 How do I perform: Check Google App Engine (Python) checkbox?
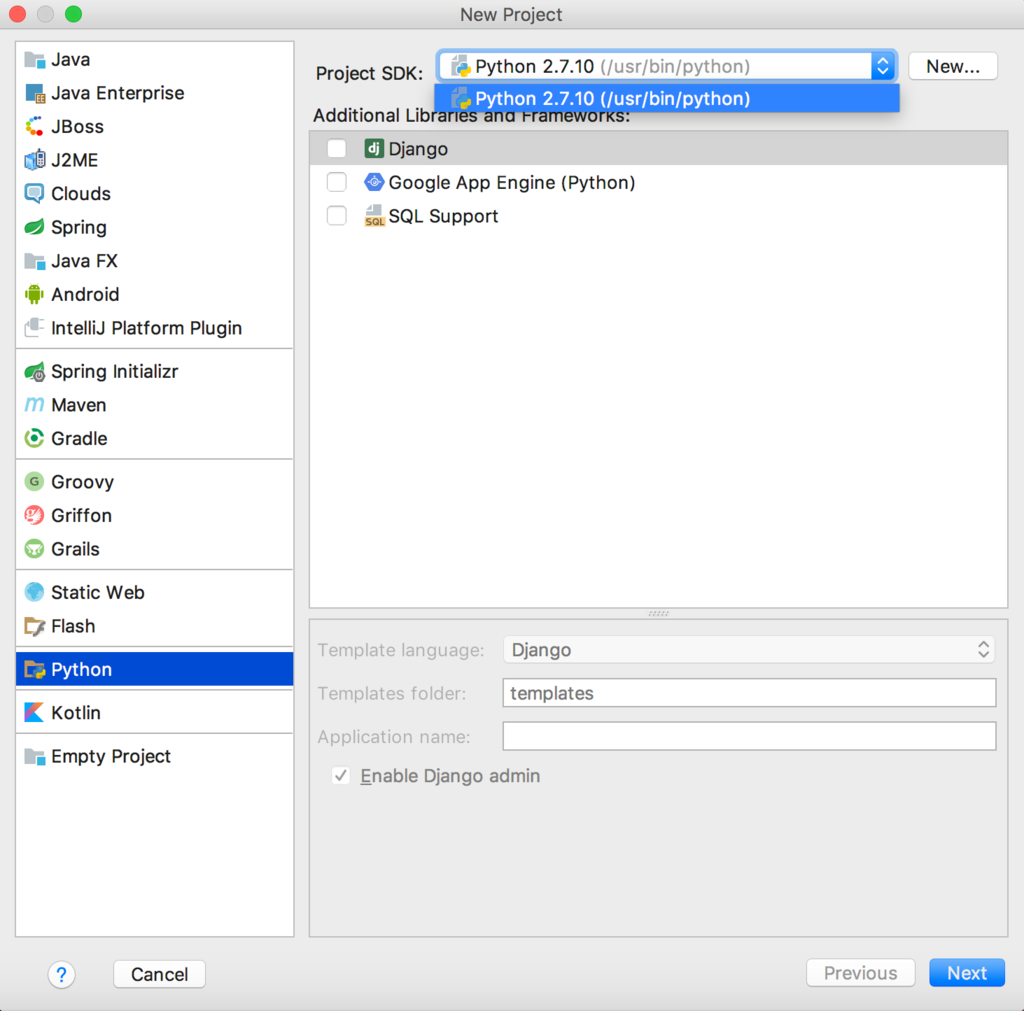pyautogui.click(x=337, y=182)
